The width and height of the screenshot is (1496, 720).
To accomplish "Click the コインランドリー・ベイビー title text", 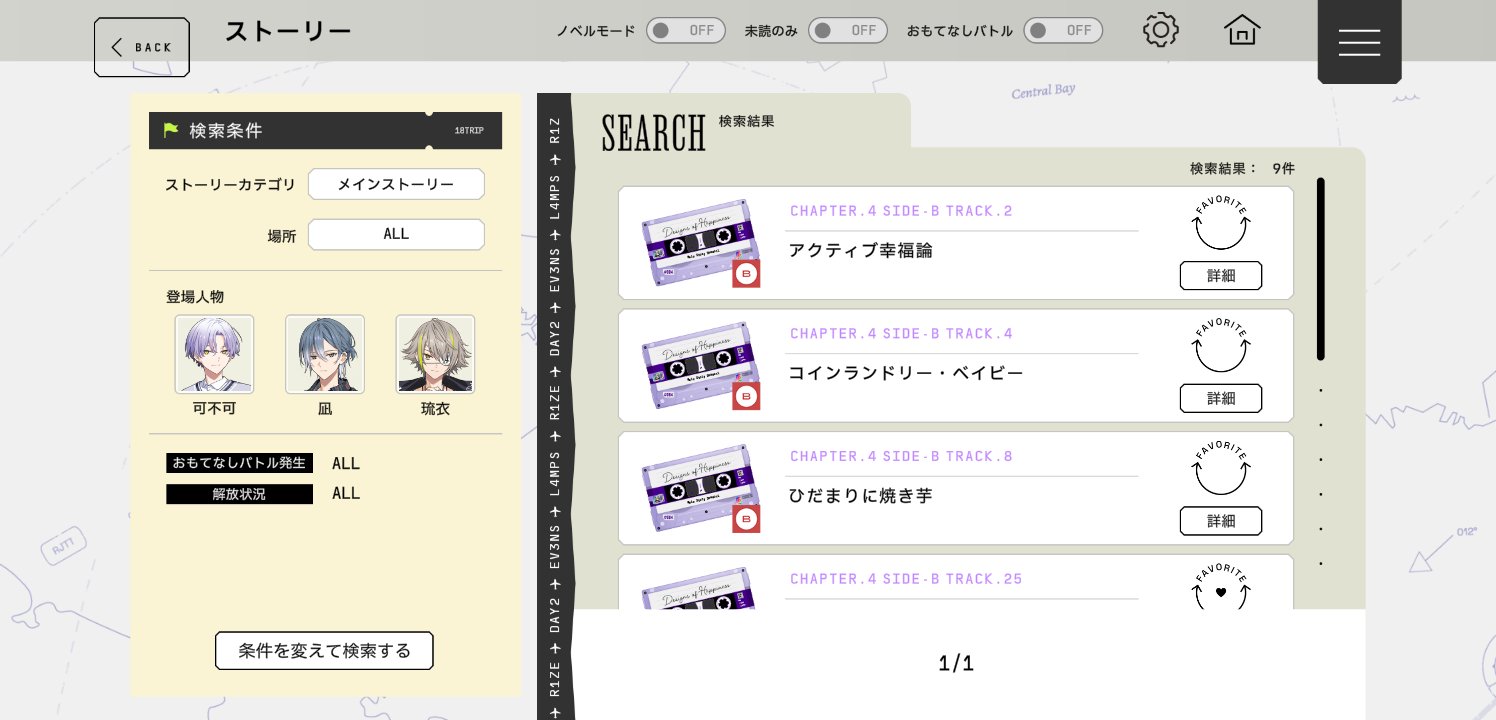I will 906,373.
